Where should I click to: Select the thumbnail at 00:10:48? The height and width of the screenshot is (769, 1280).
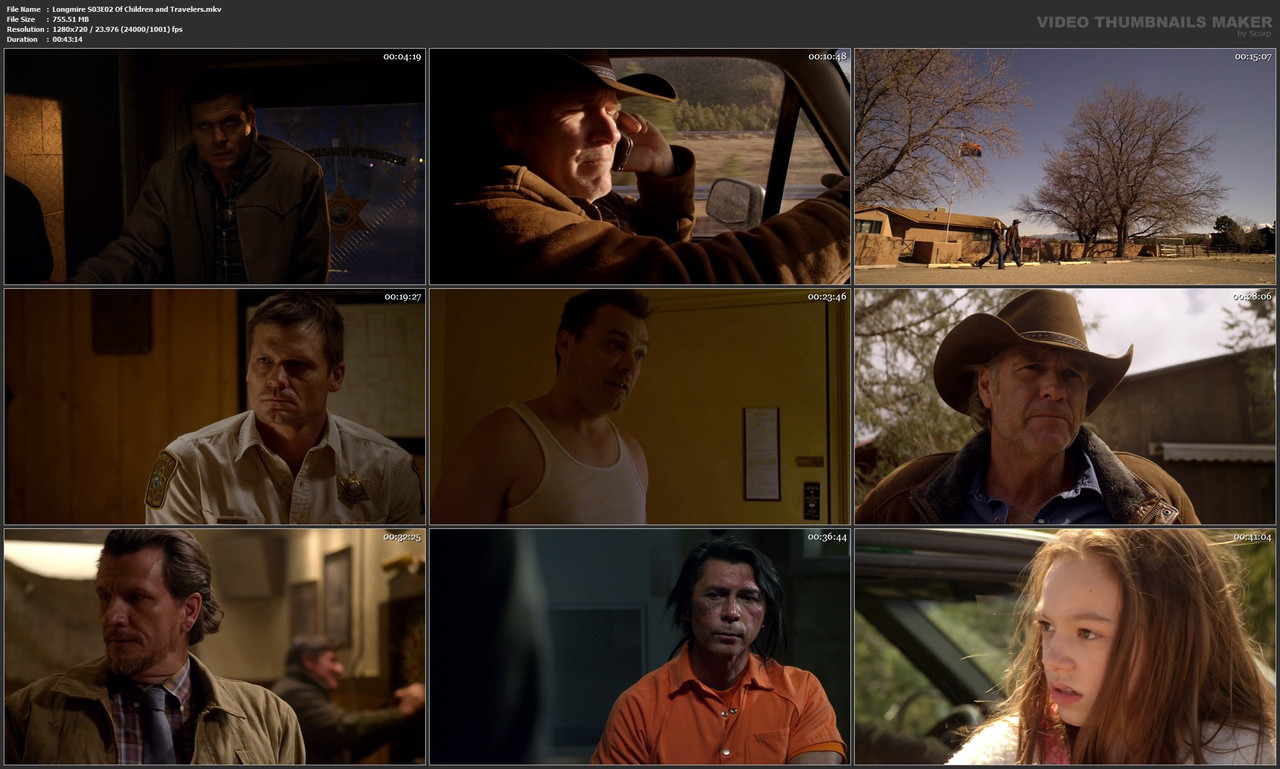tap(640, 167)
